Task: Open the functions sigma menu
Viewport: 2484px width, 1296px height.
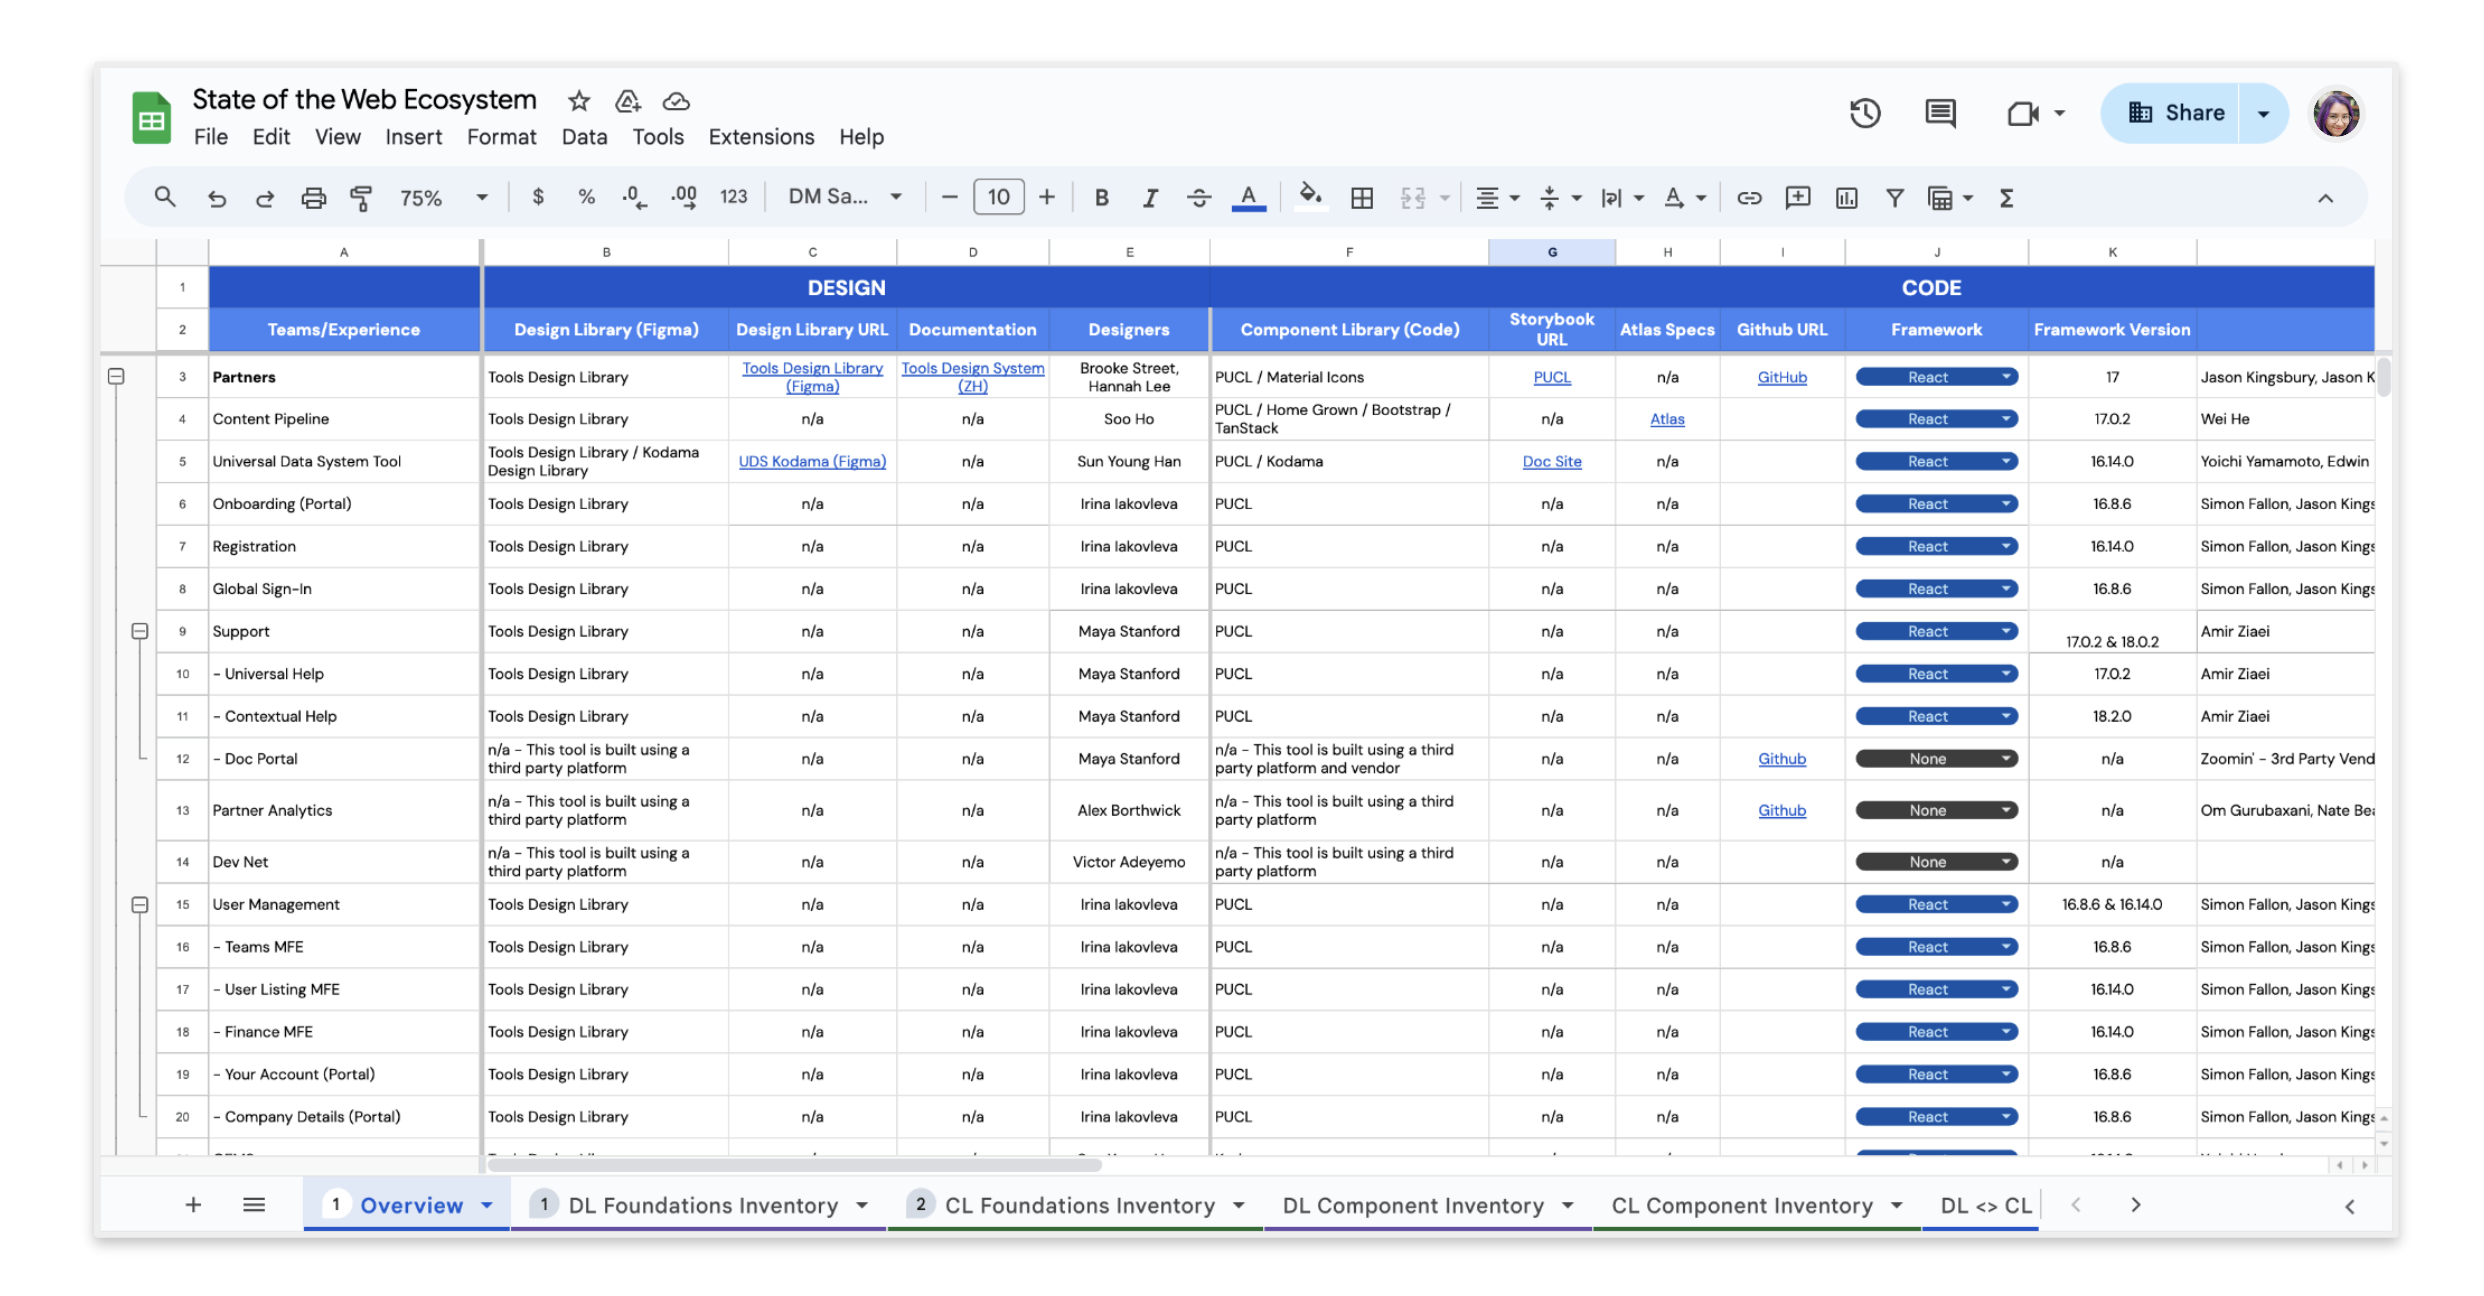Action: [x=2006, y=198]
